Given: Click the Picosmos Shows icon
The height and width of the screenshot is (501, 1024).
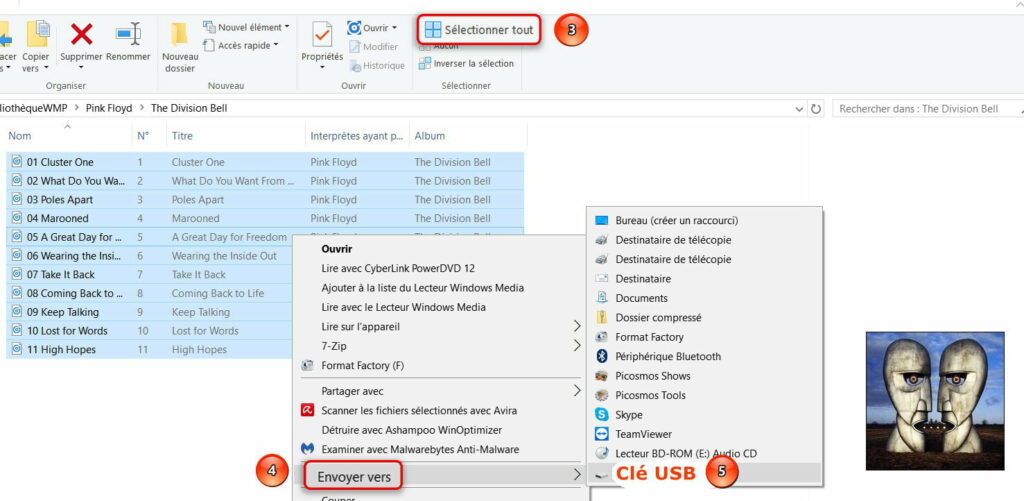Looking at the screenshot, I should 601,376.
